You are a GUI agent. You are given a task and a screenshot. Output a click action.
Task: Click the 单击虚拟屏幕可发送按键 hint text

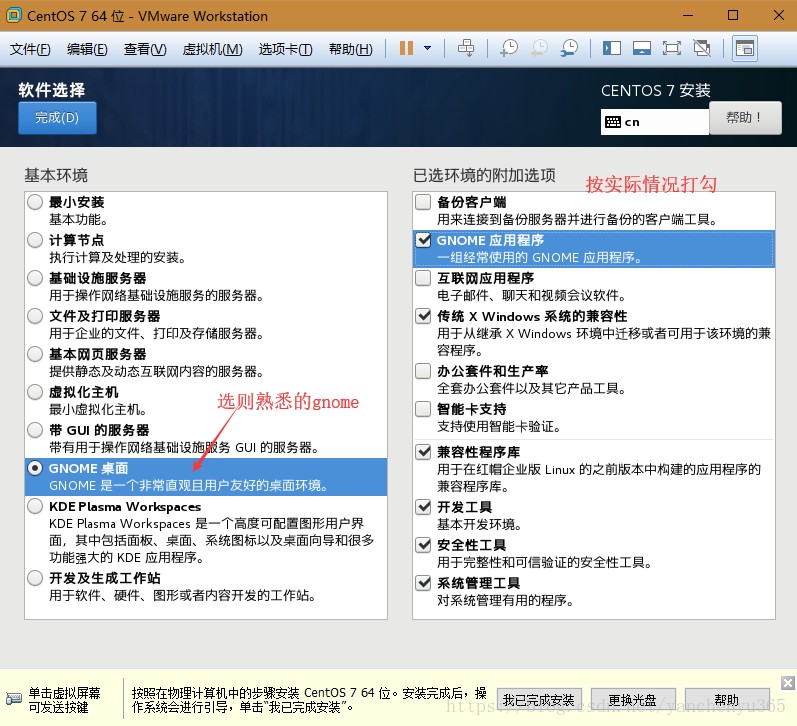[65, 700]
